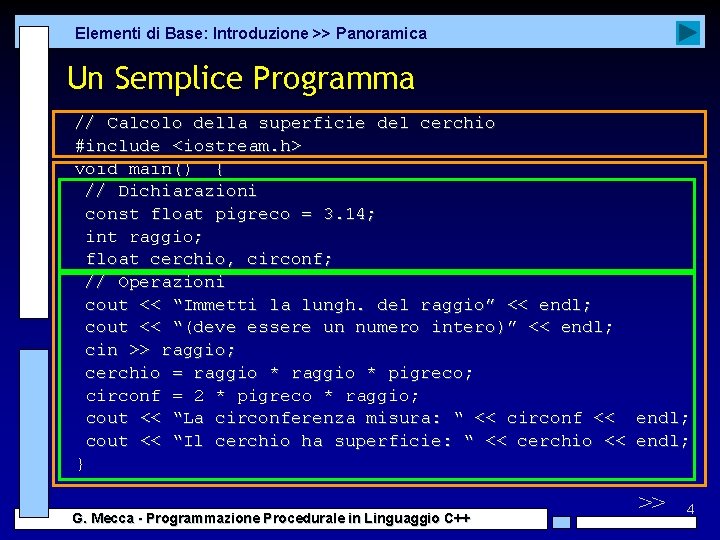
Task: Click the breadcrumb 'Elementi di Base: Introduzione >> Panoramica'
Action: coord(251,34)
